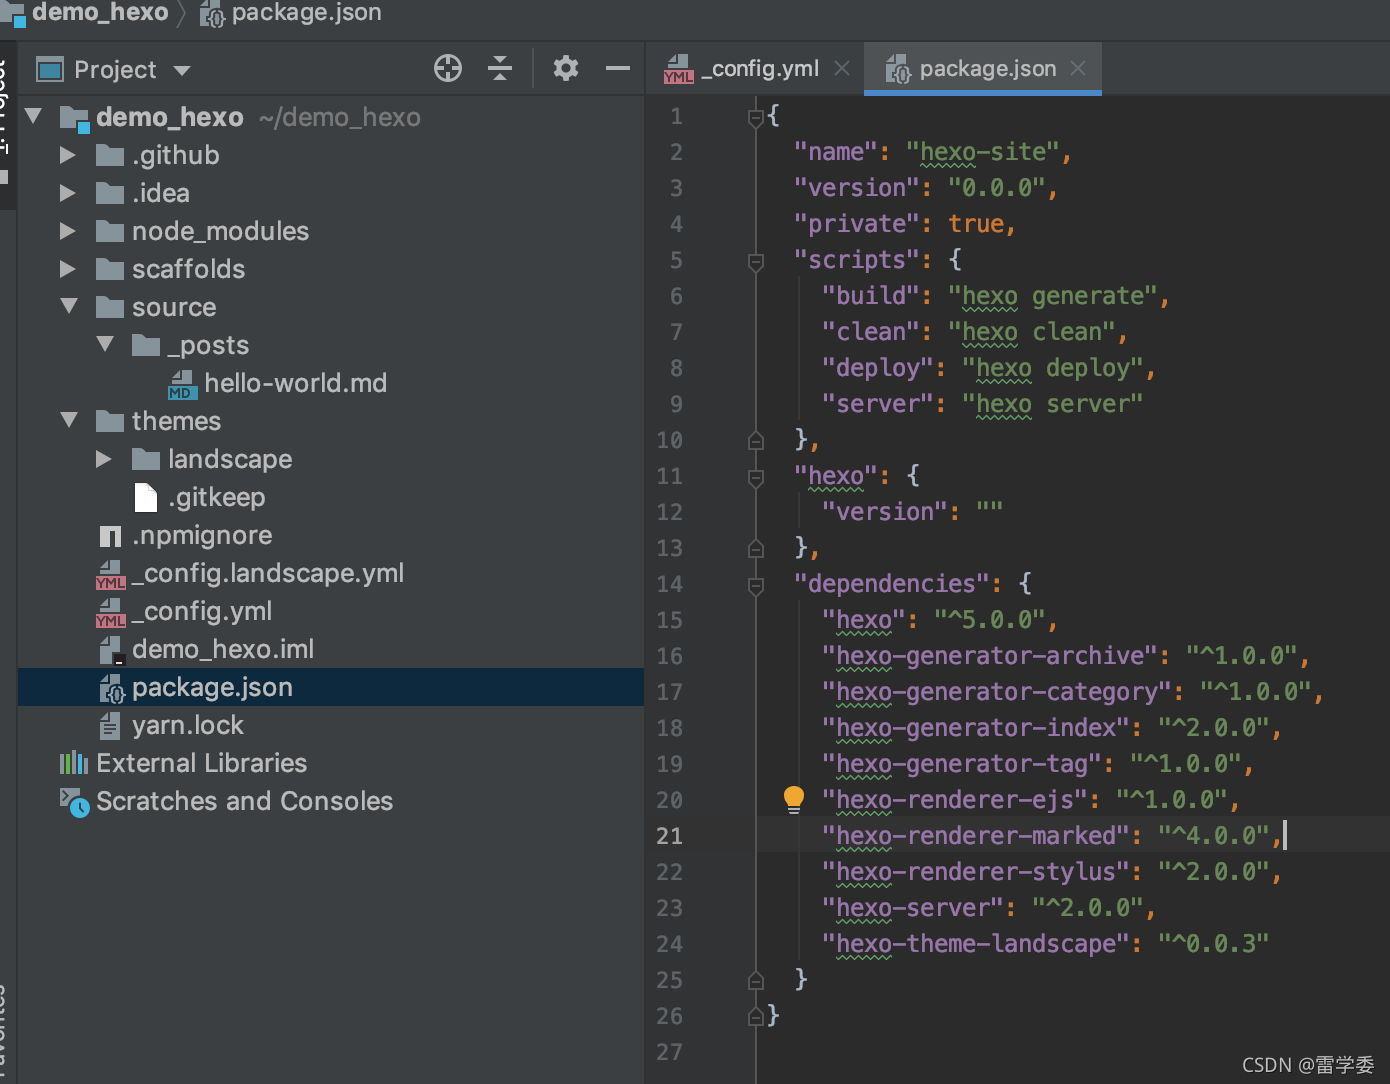Click the "hexo-site" name value
Screen dimensions: 1390x1084
tap(982, 152)
